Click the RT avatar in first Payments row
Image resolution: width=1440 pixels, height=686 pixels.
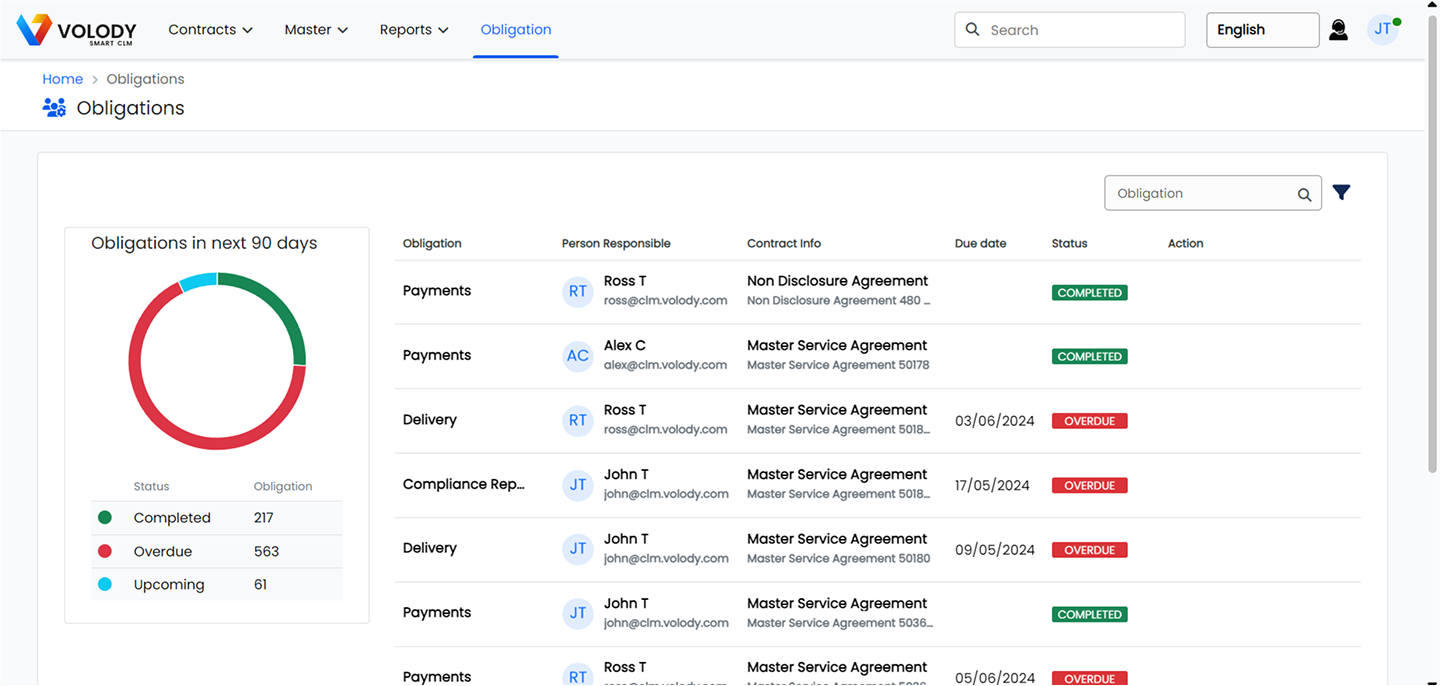[578, 291]
